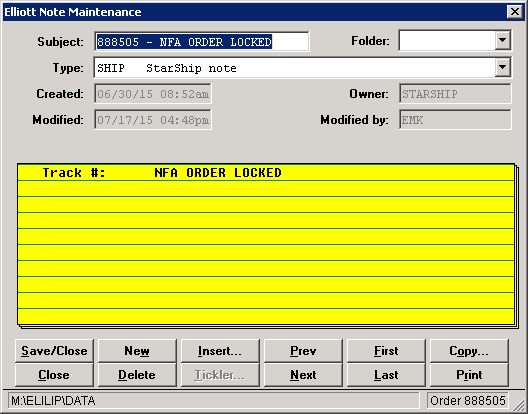Jump to the First note
The image size is (528, 414).
click(386, 351)
